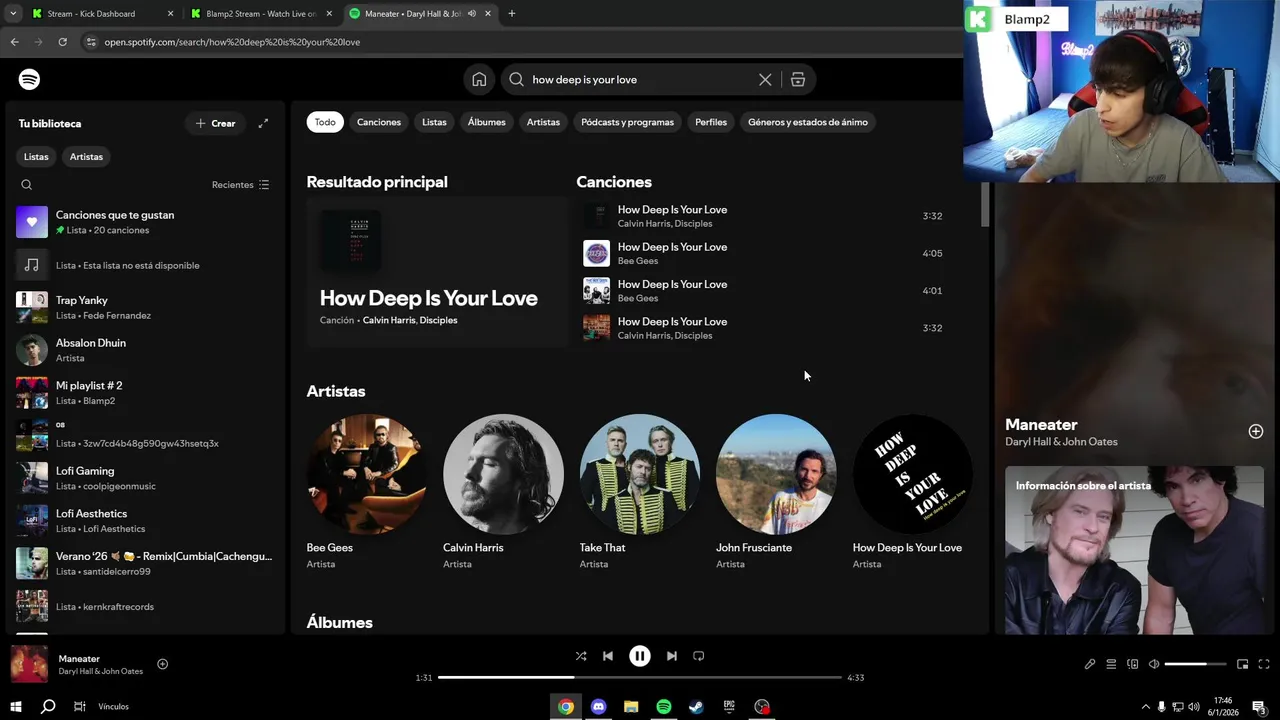
Task: Add Maneater to library in right panel
Action: tap(1256, 431)
